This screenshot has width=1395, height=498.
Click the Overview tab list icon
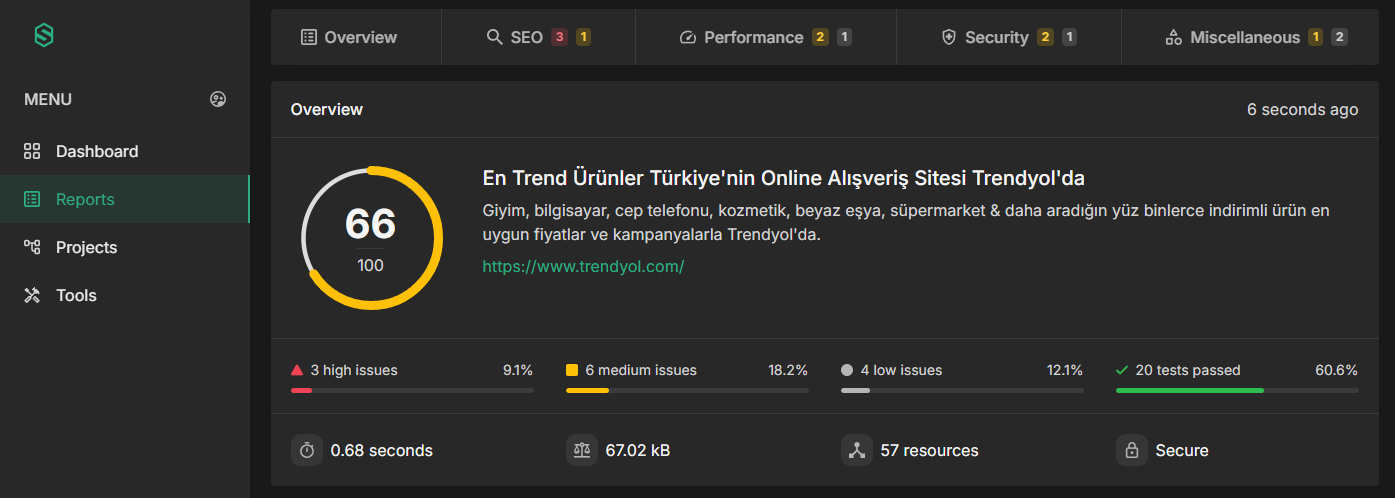(x=309, y=37)
